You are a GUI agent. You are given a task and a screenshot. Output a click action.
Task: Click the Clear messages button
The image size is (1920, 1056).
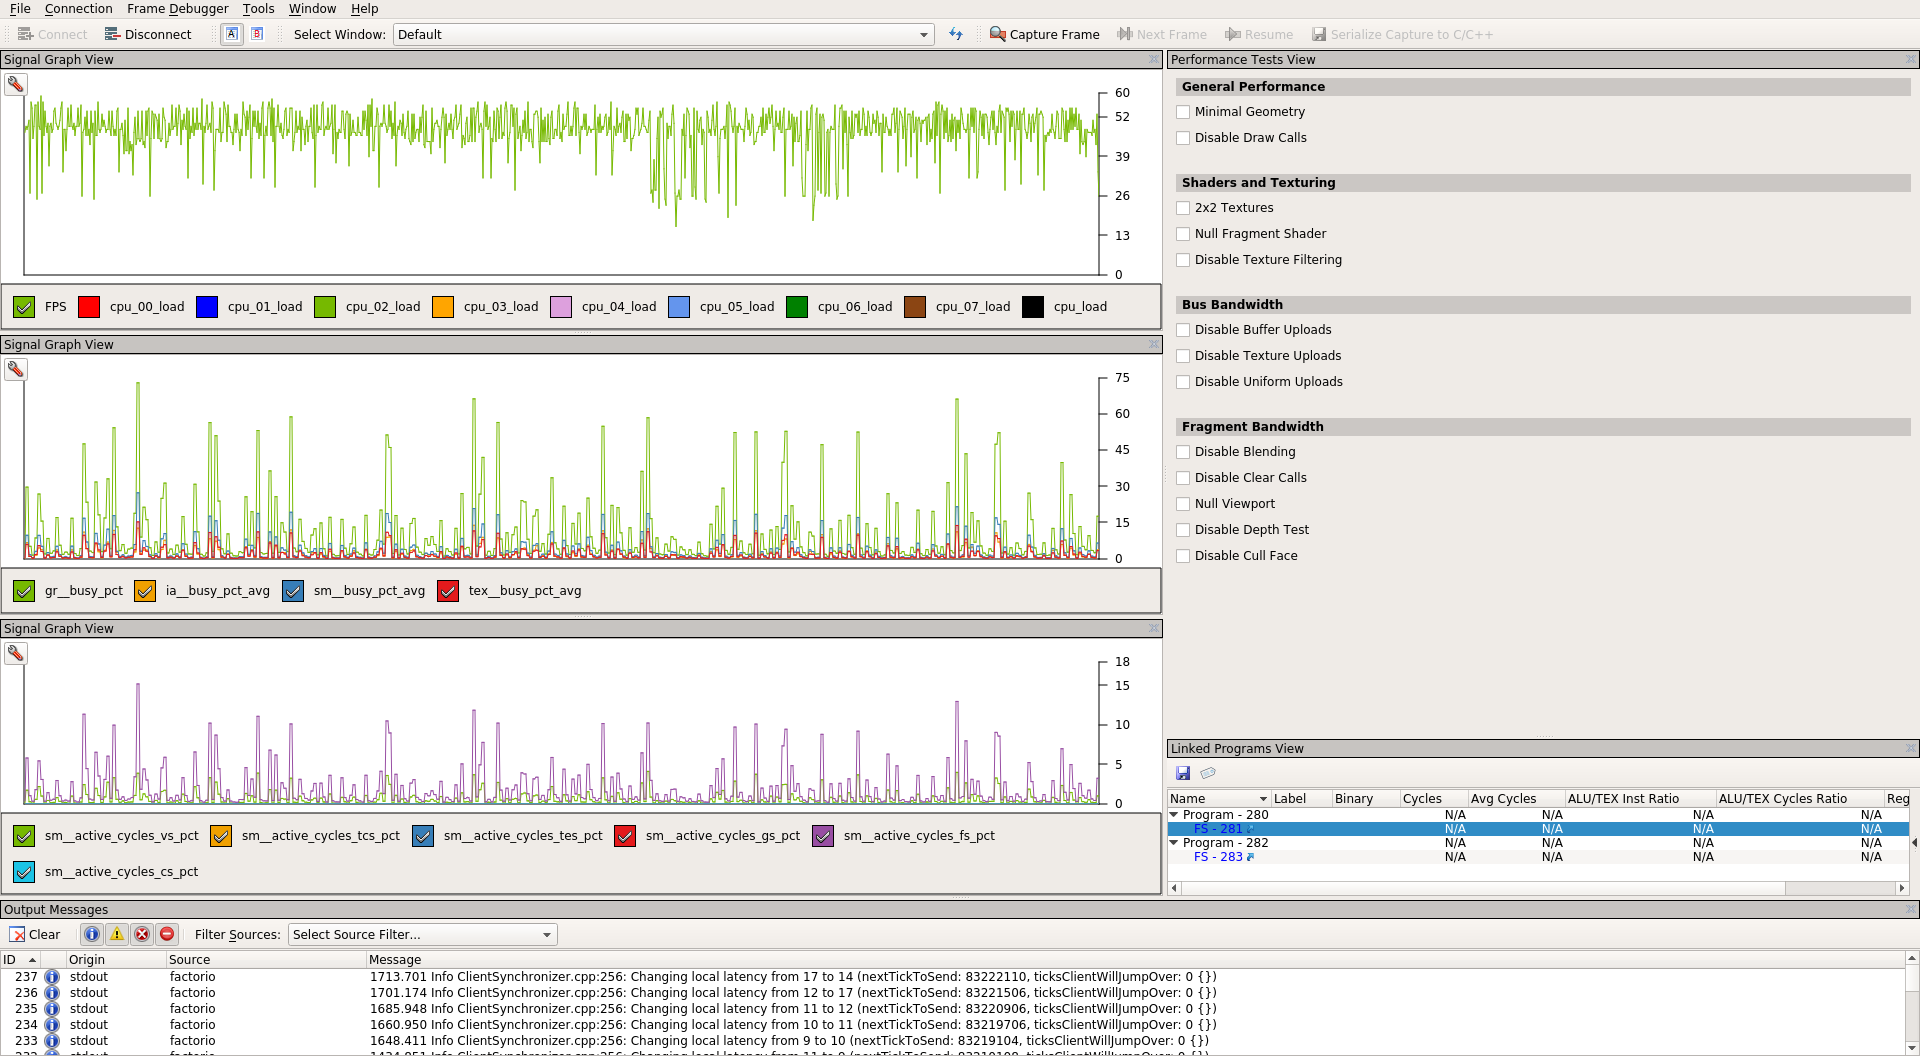tap(35, 934)
